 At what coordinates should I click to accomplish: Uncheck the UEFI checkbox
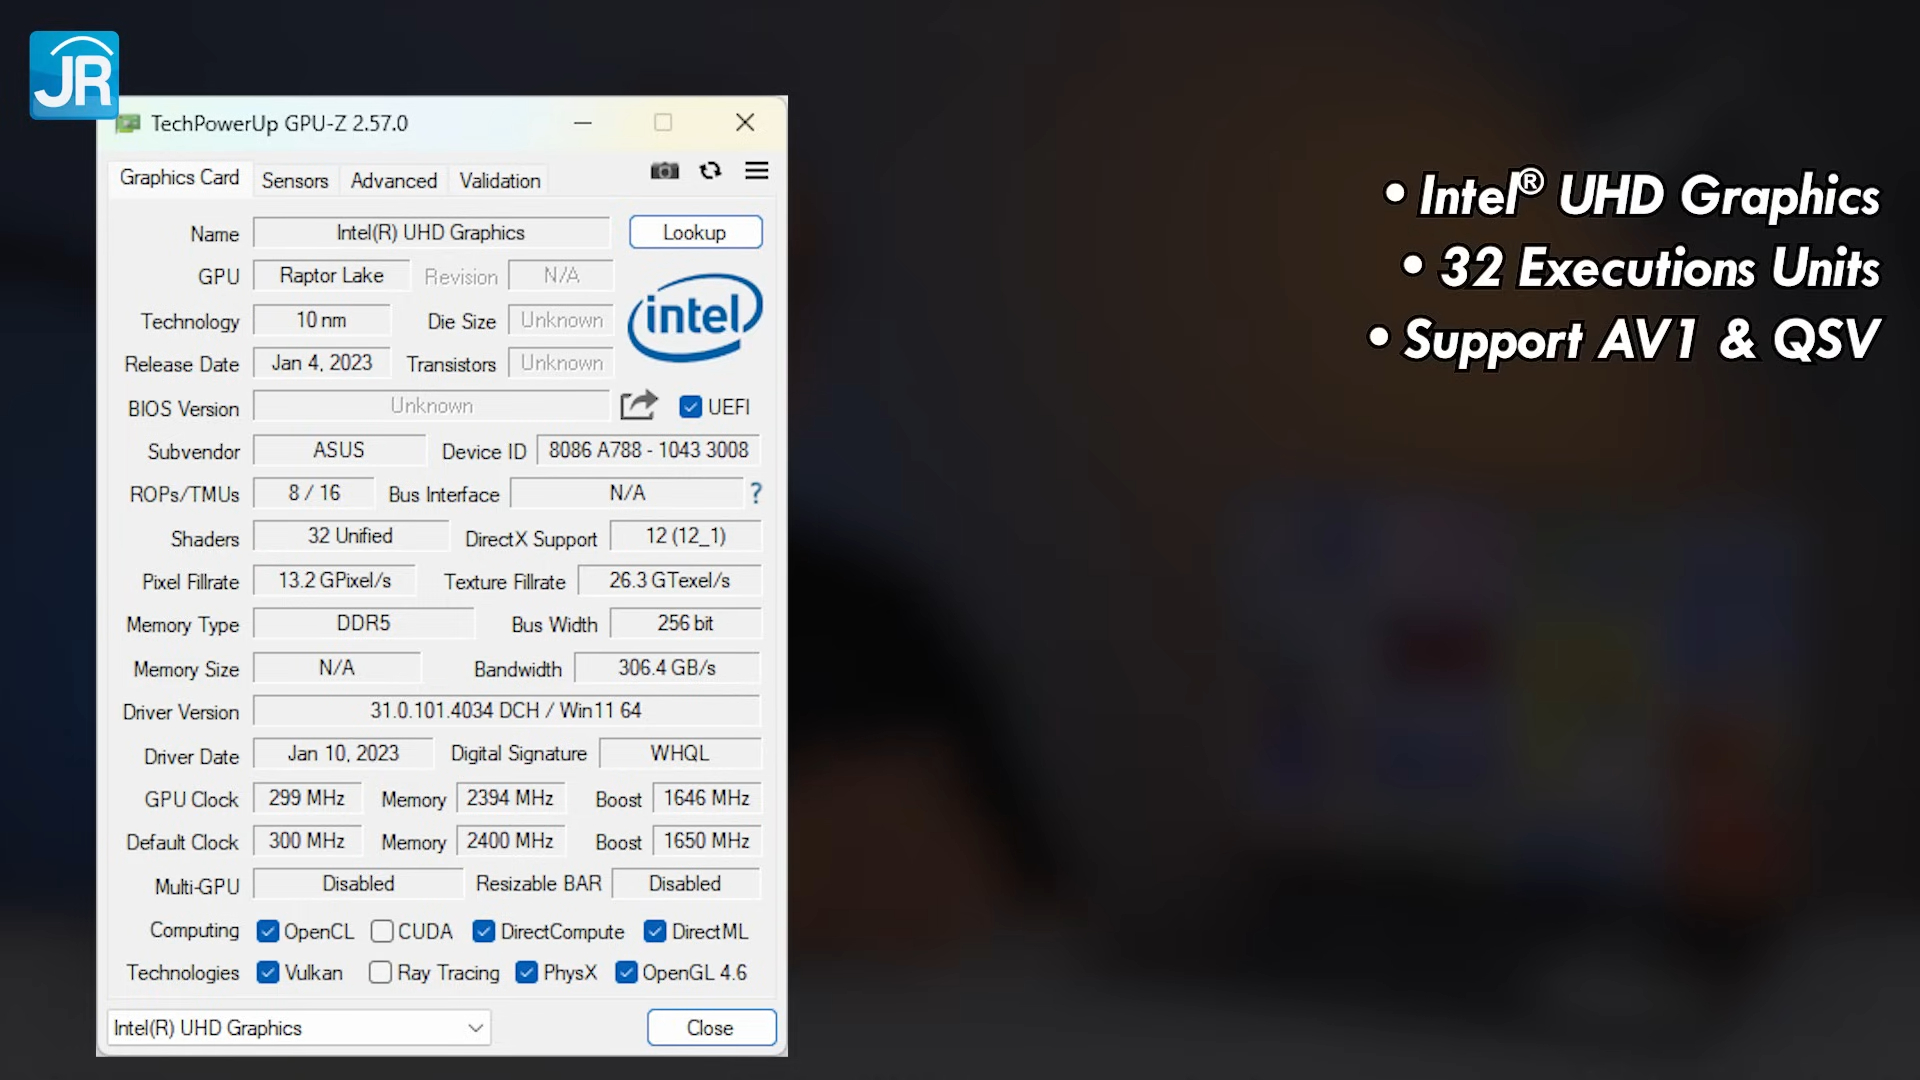click(691, 406)
